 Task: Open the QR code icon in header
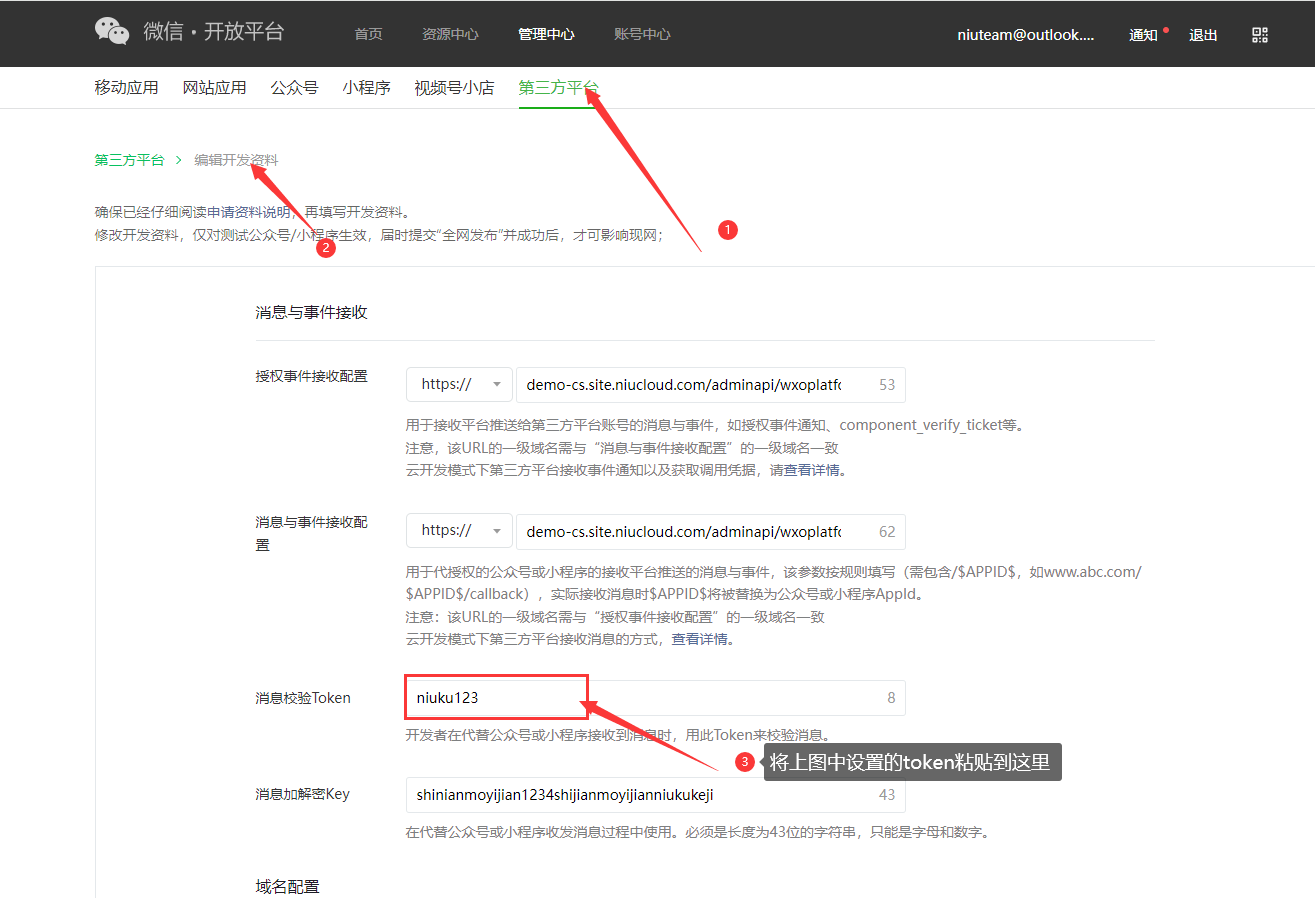1259,35
